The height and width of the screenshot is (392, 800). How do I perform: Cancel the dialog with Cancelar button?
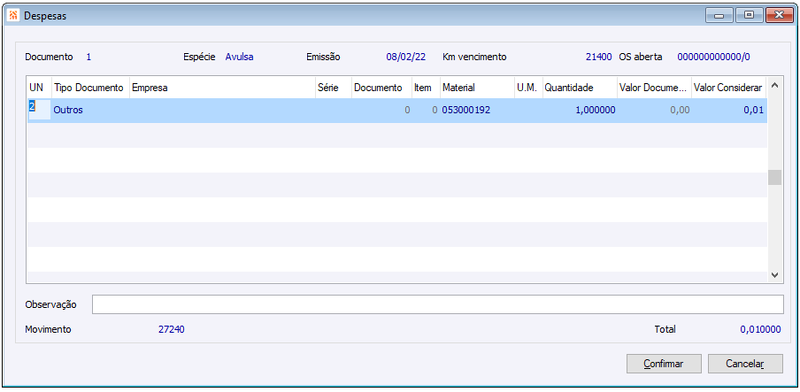tap(745, 364)
